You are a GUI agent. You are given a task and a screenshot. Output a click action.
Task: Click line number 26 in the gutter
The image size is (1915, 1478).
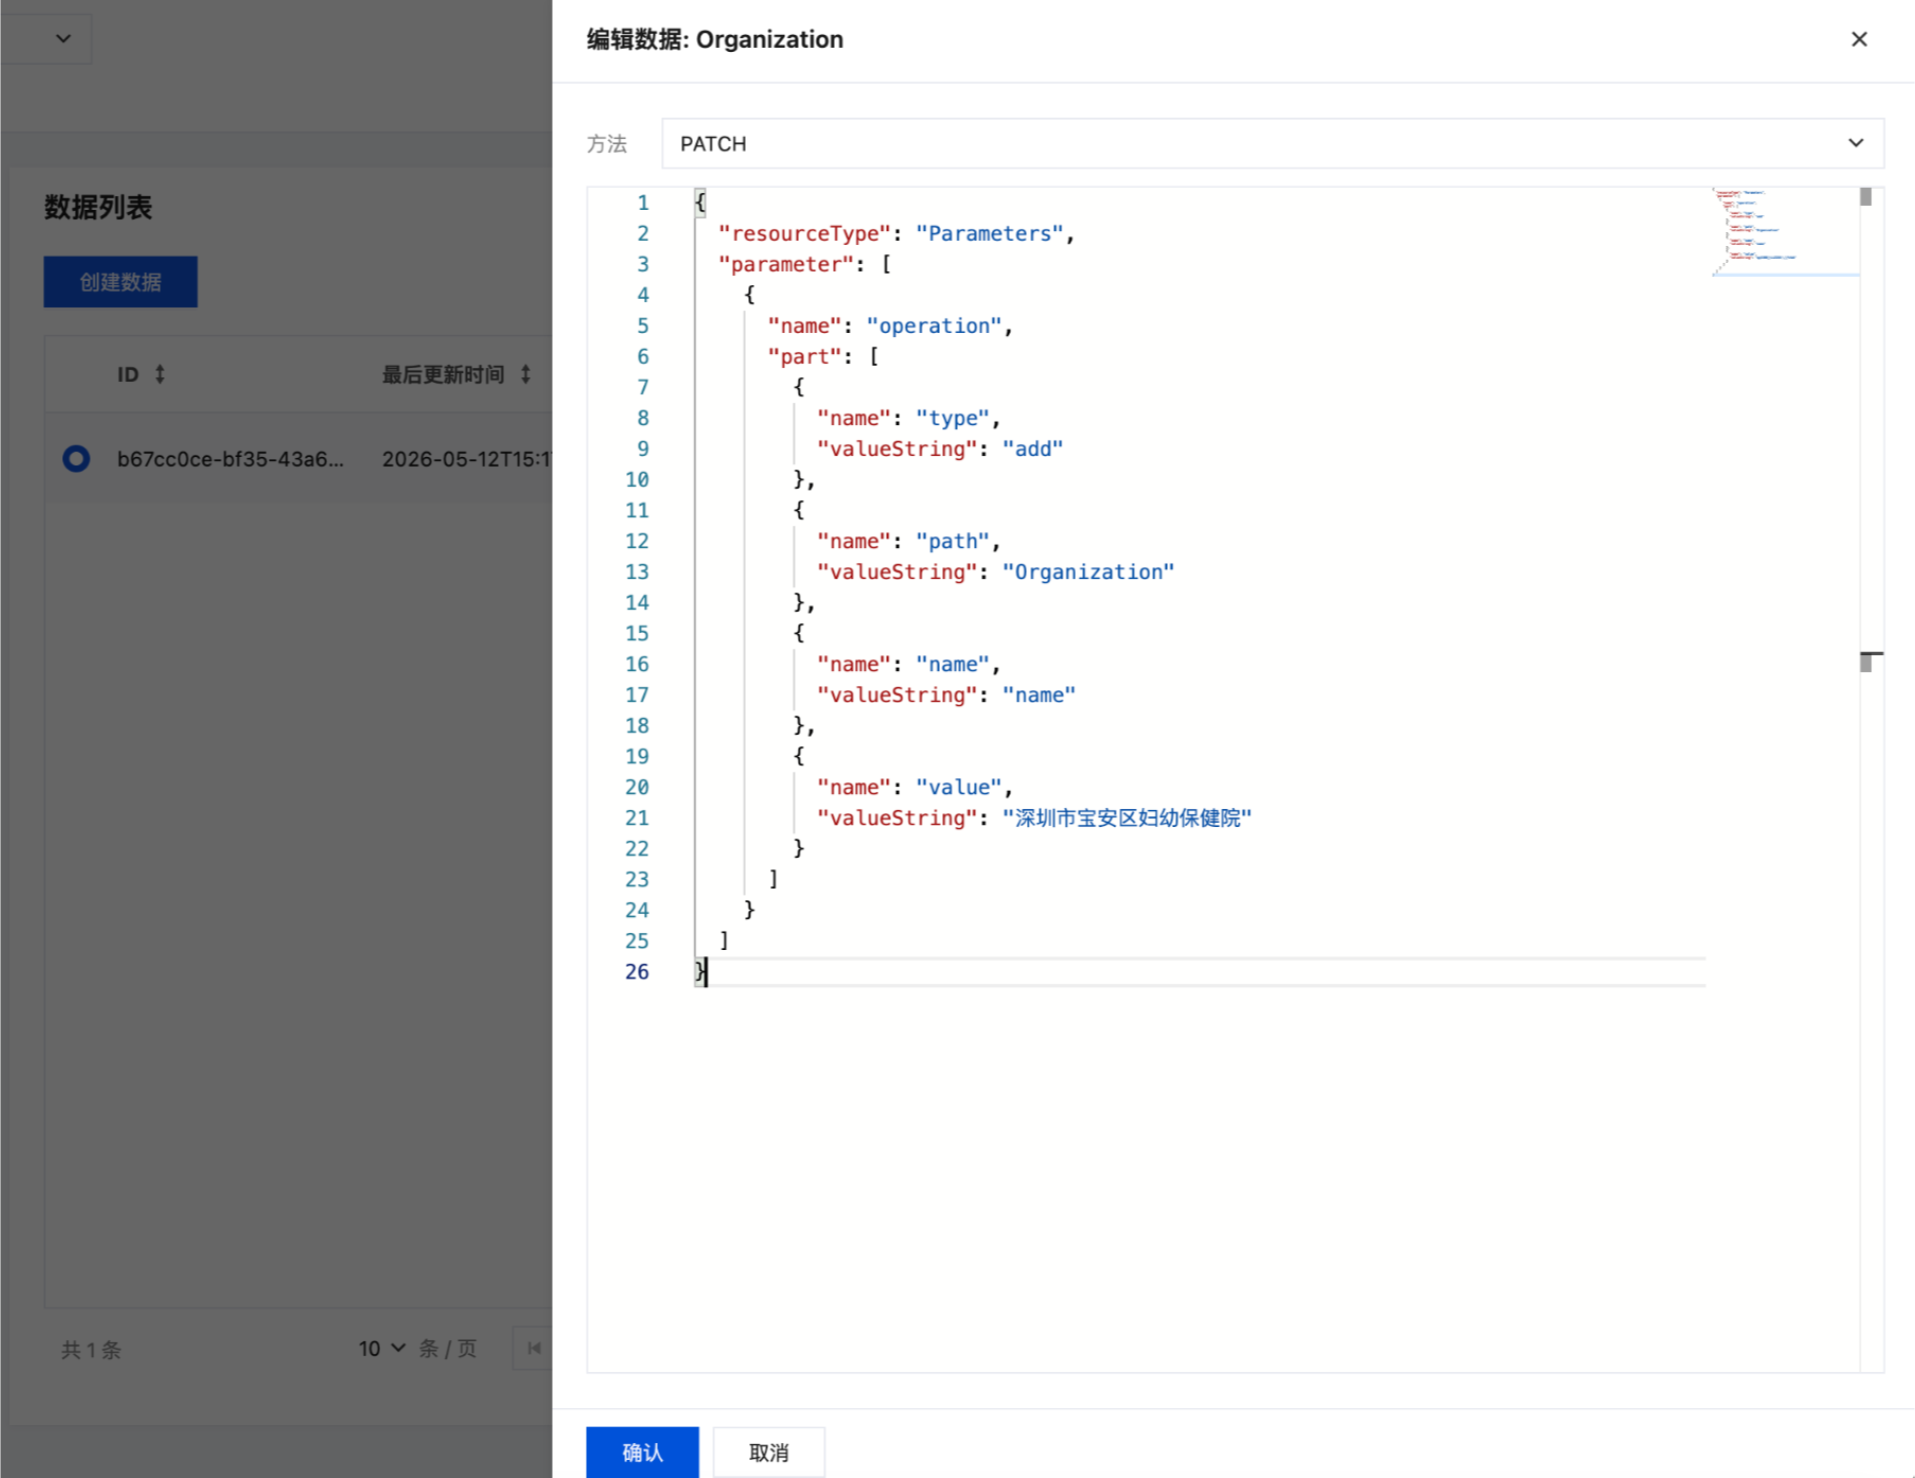click(x=637, y=972)
